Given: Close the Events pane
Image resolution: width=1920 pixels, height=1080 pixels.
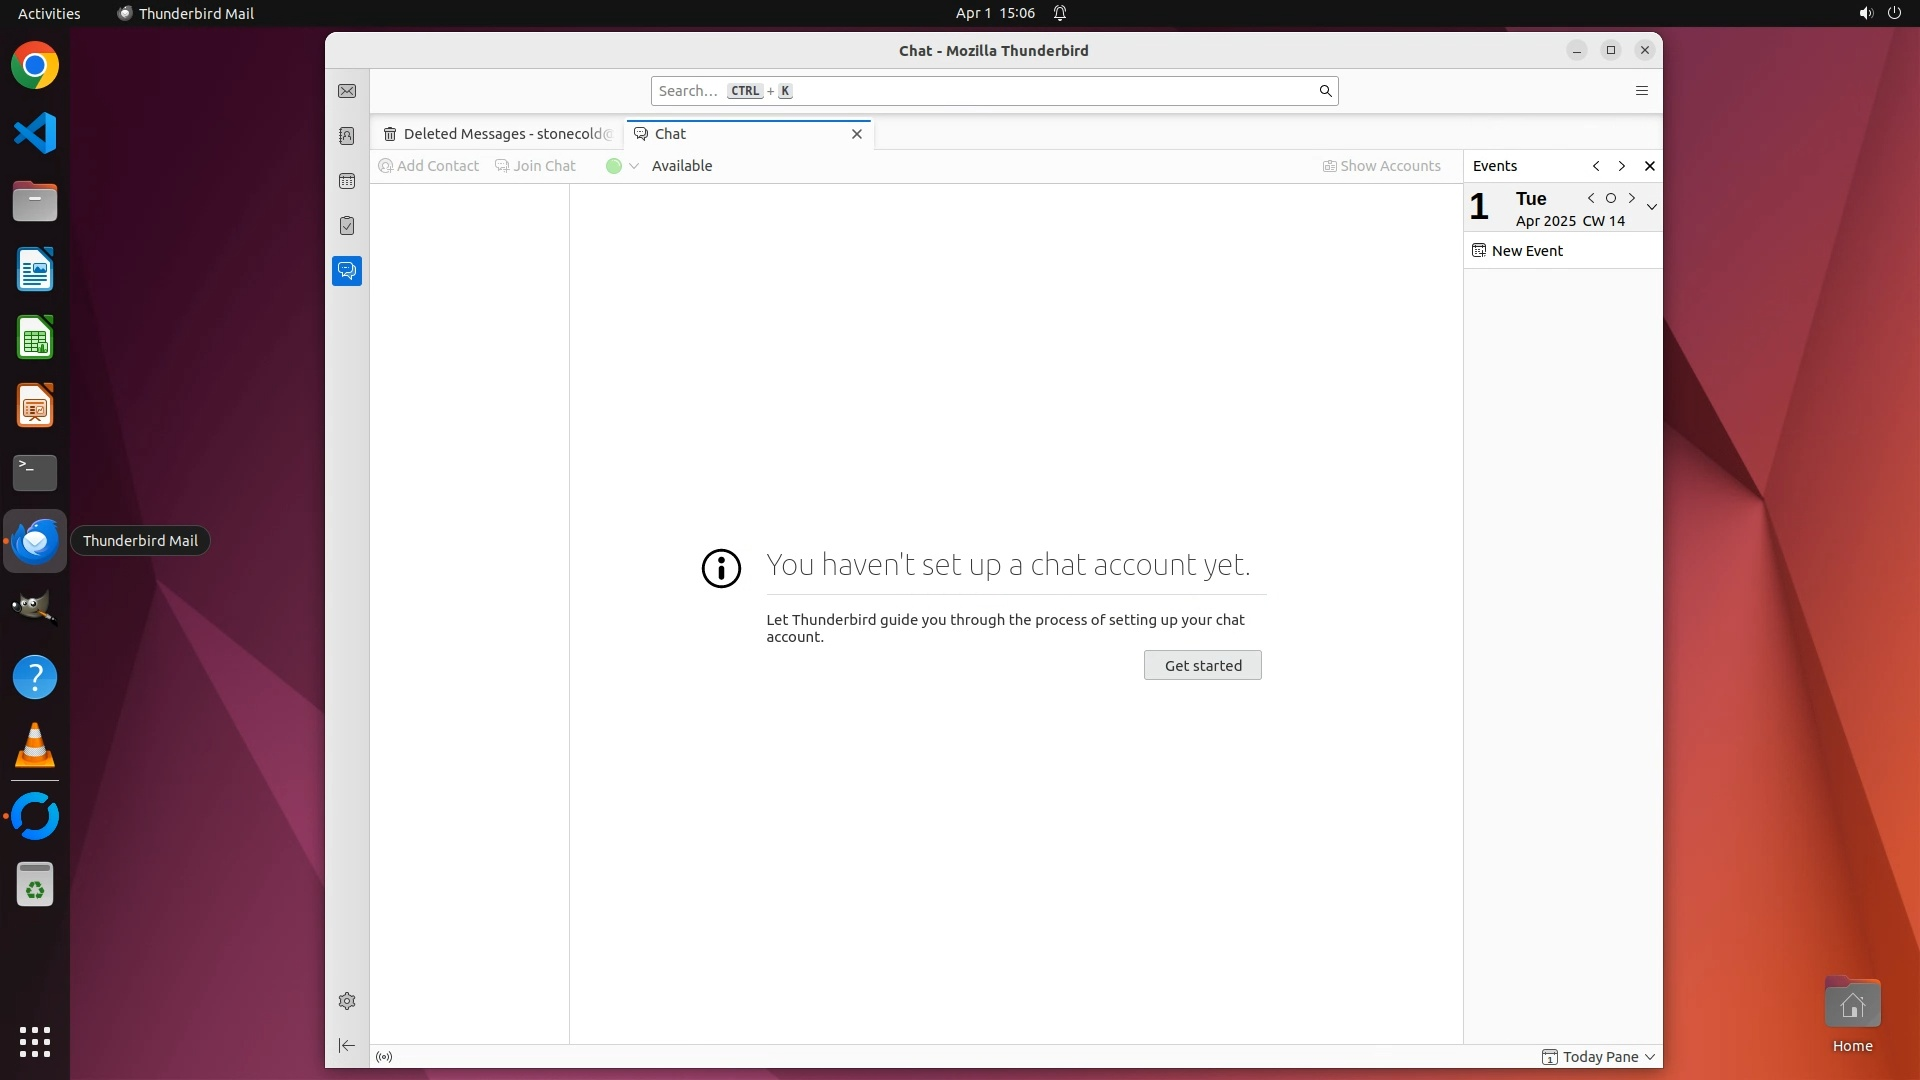Looking at the screenshot, I should click(1650, 166).
